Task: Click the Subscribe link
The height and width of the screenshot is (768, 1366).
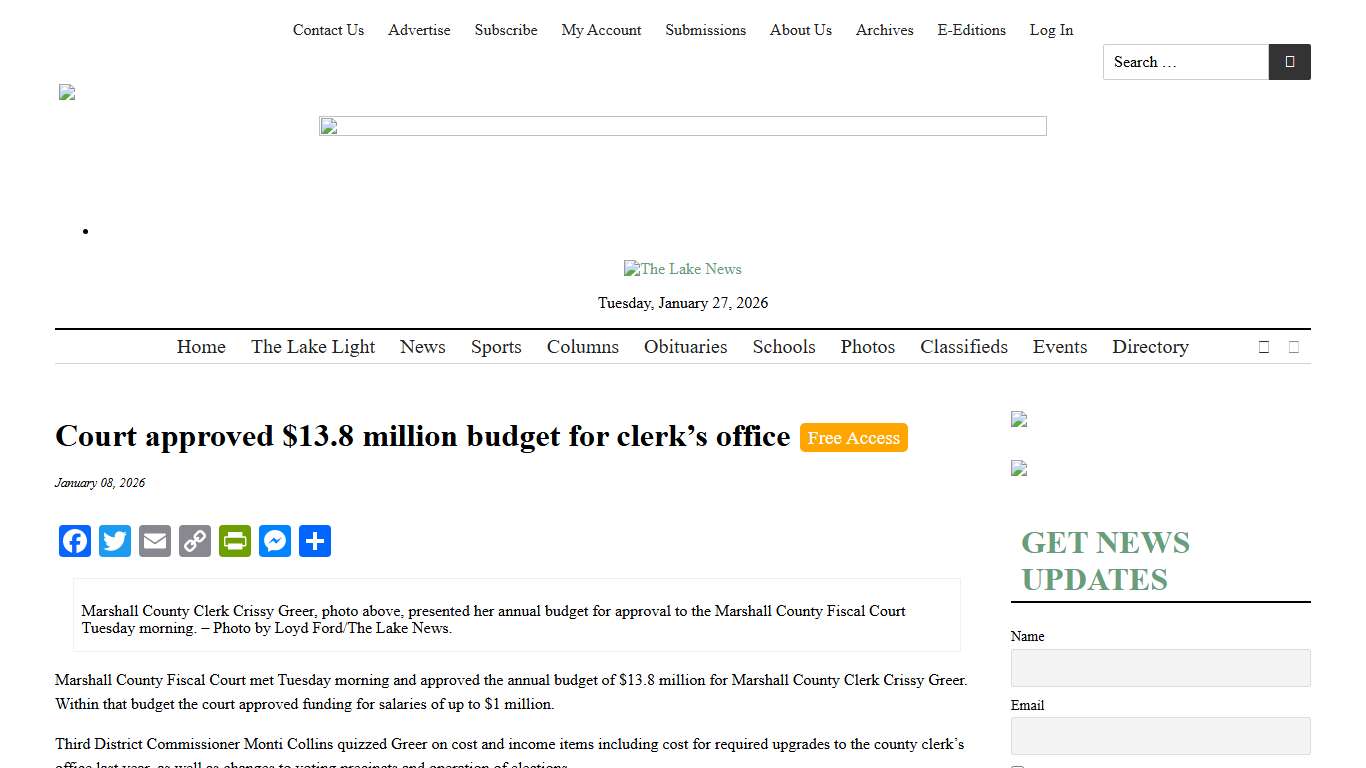Action: (506, 30)
